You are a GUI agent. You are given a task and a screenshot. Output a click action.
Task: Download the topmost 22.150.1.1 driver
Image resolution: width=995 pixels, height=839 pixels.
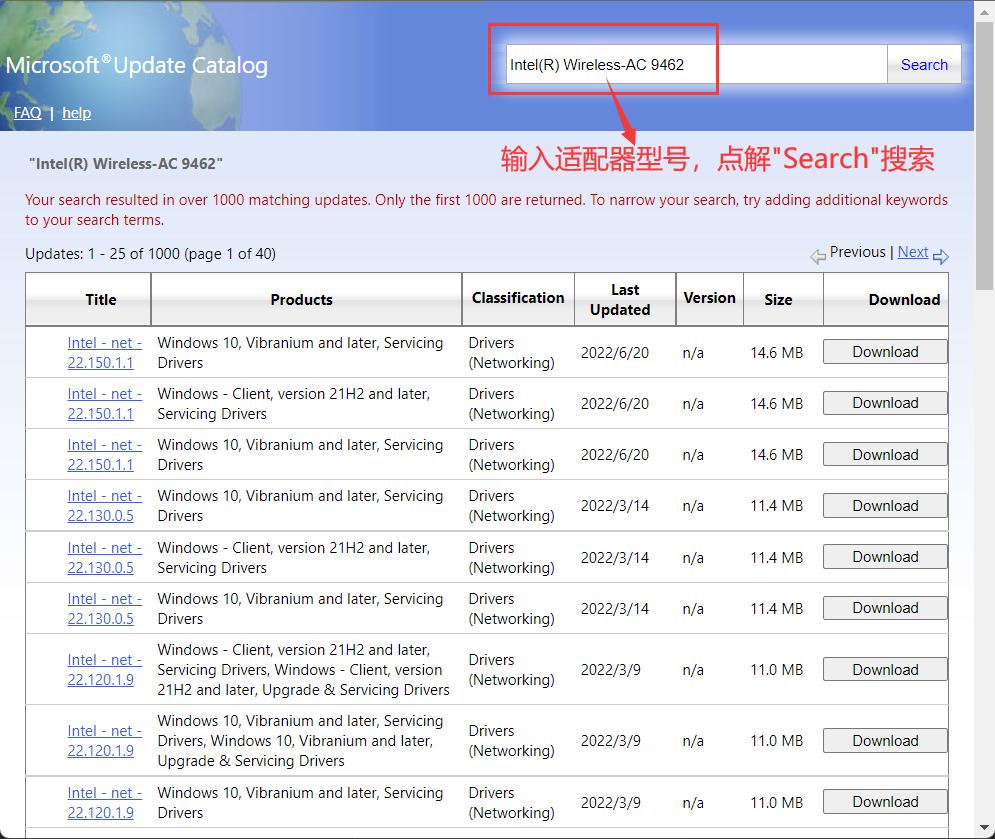884,351
